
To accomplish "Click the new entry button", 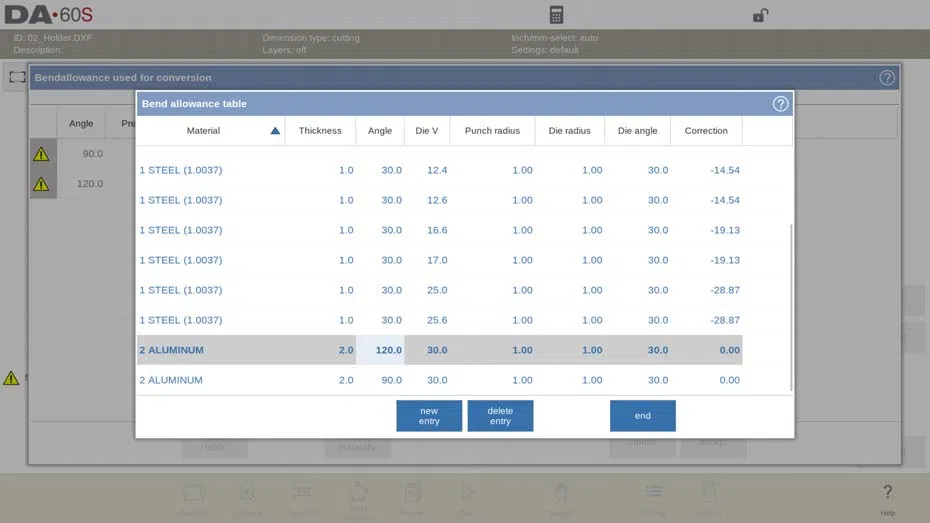I will point(429,416).
